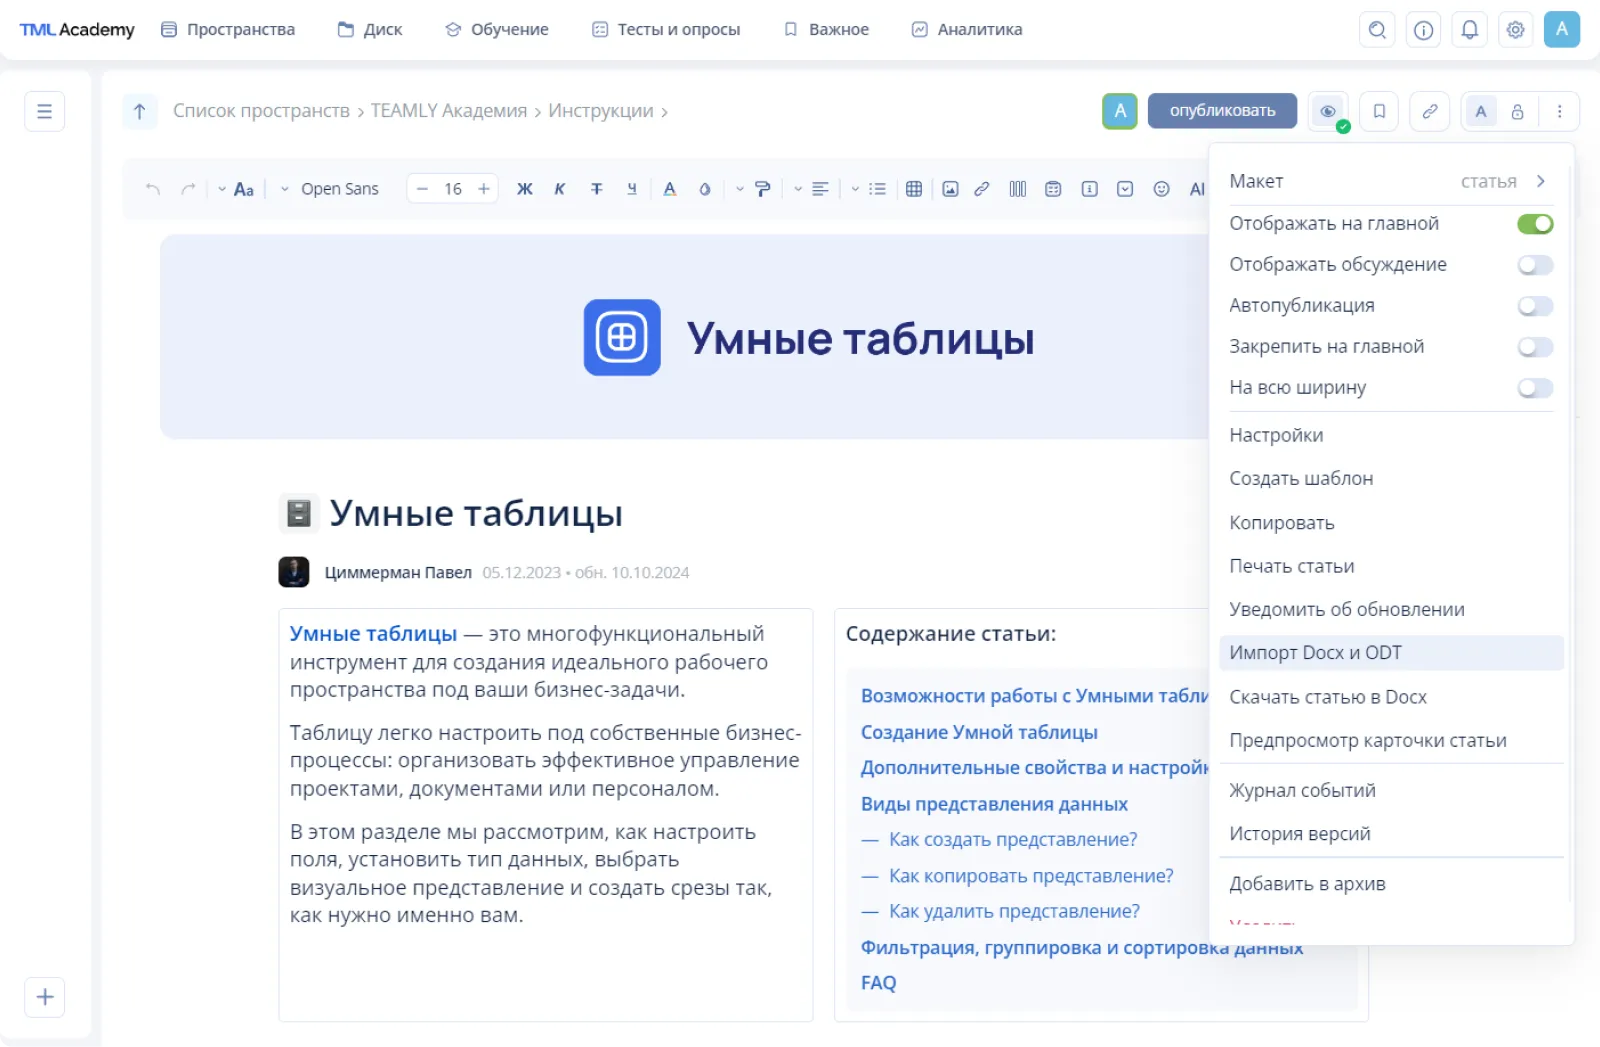Screen dimensions: 1600x1047
Task: Open the text alignment dropdown
Action: tap(812, 189)
